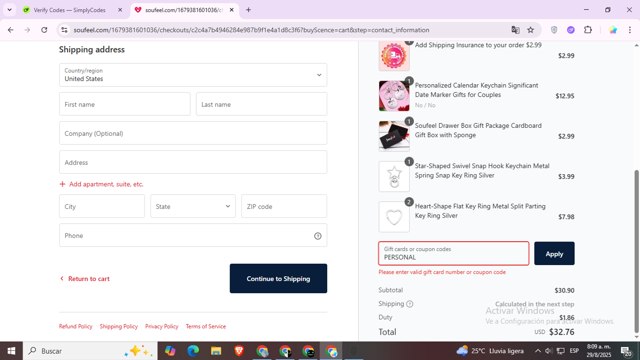Open the weather widget Lluvia ligera
Viewport: 640px width, 360px height.
(490, 351)
